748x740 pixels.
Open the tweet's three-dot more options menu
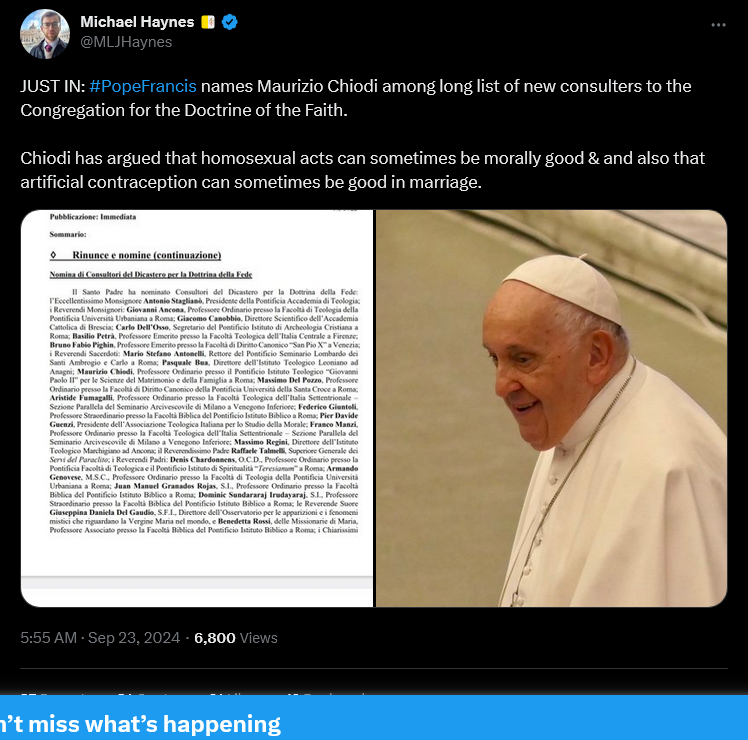[718, 25]
